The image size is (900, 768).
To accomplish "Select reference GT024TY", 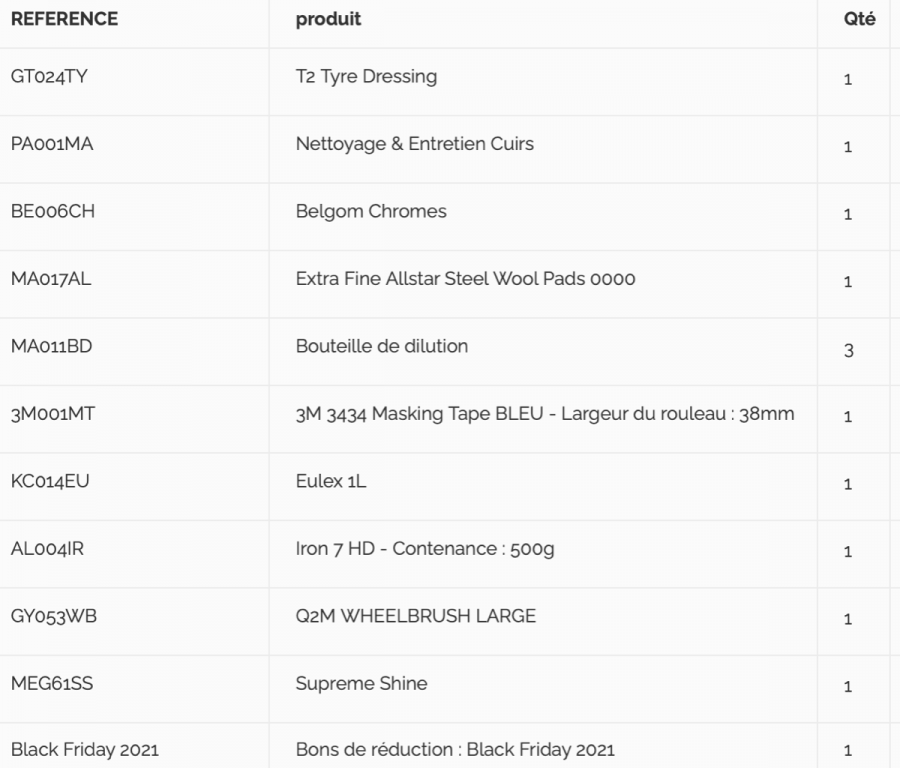I will click(49, 76).
